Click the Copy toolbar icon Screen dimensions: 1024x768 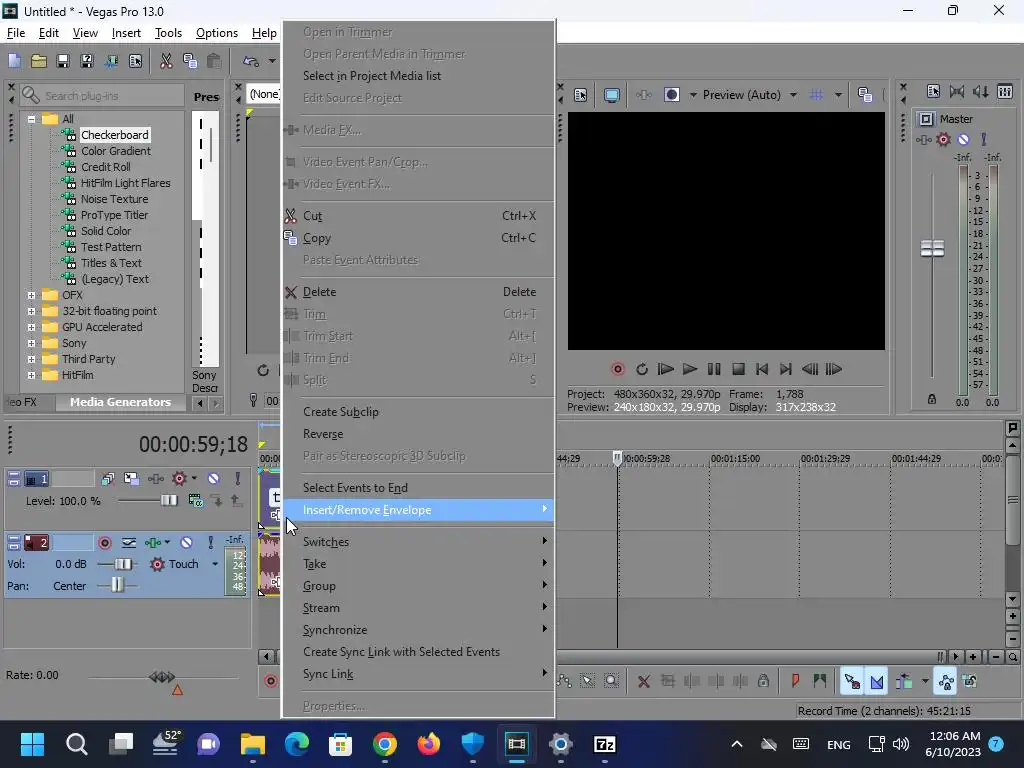click(190, 61)
